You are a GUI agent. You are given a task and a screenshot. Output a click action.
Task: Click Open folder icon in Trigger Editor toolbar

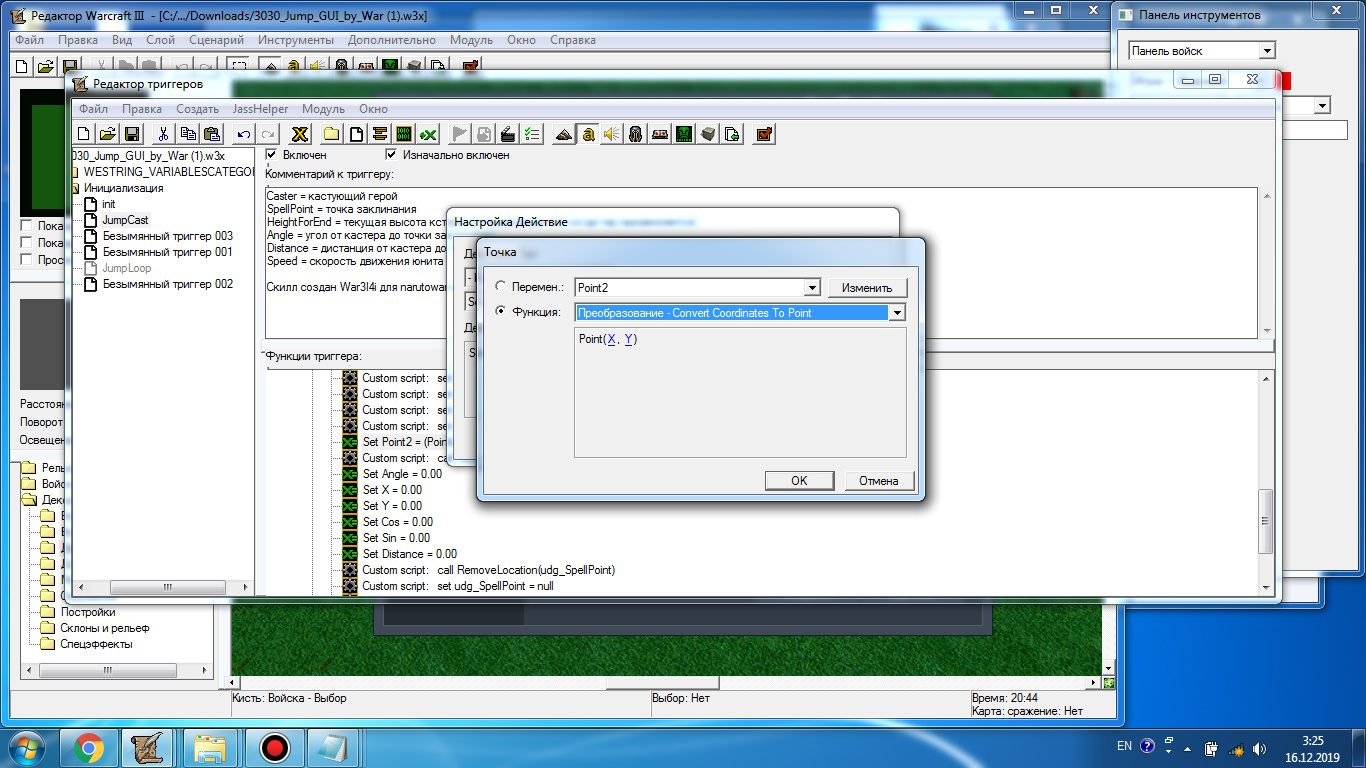point(107,134)
